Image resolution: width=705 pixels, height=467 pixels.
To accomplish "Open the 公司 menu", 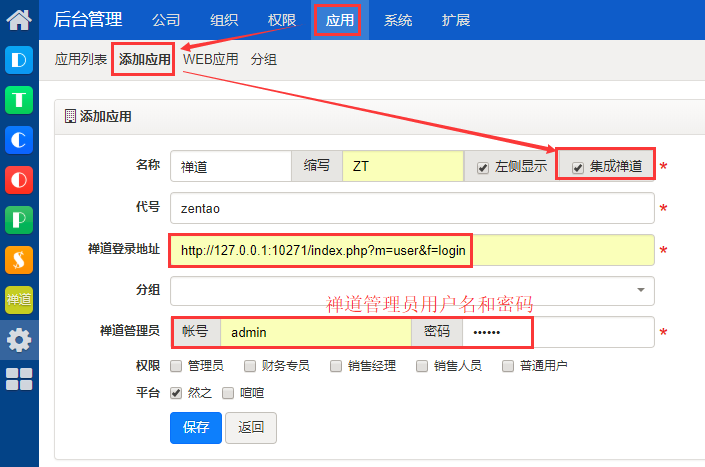I will pyautogui.click(x=166, y=20).
